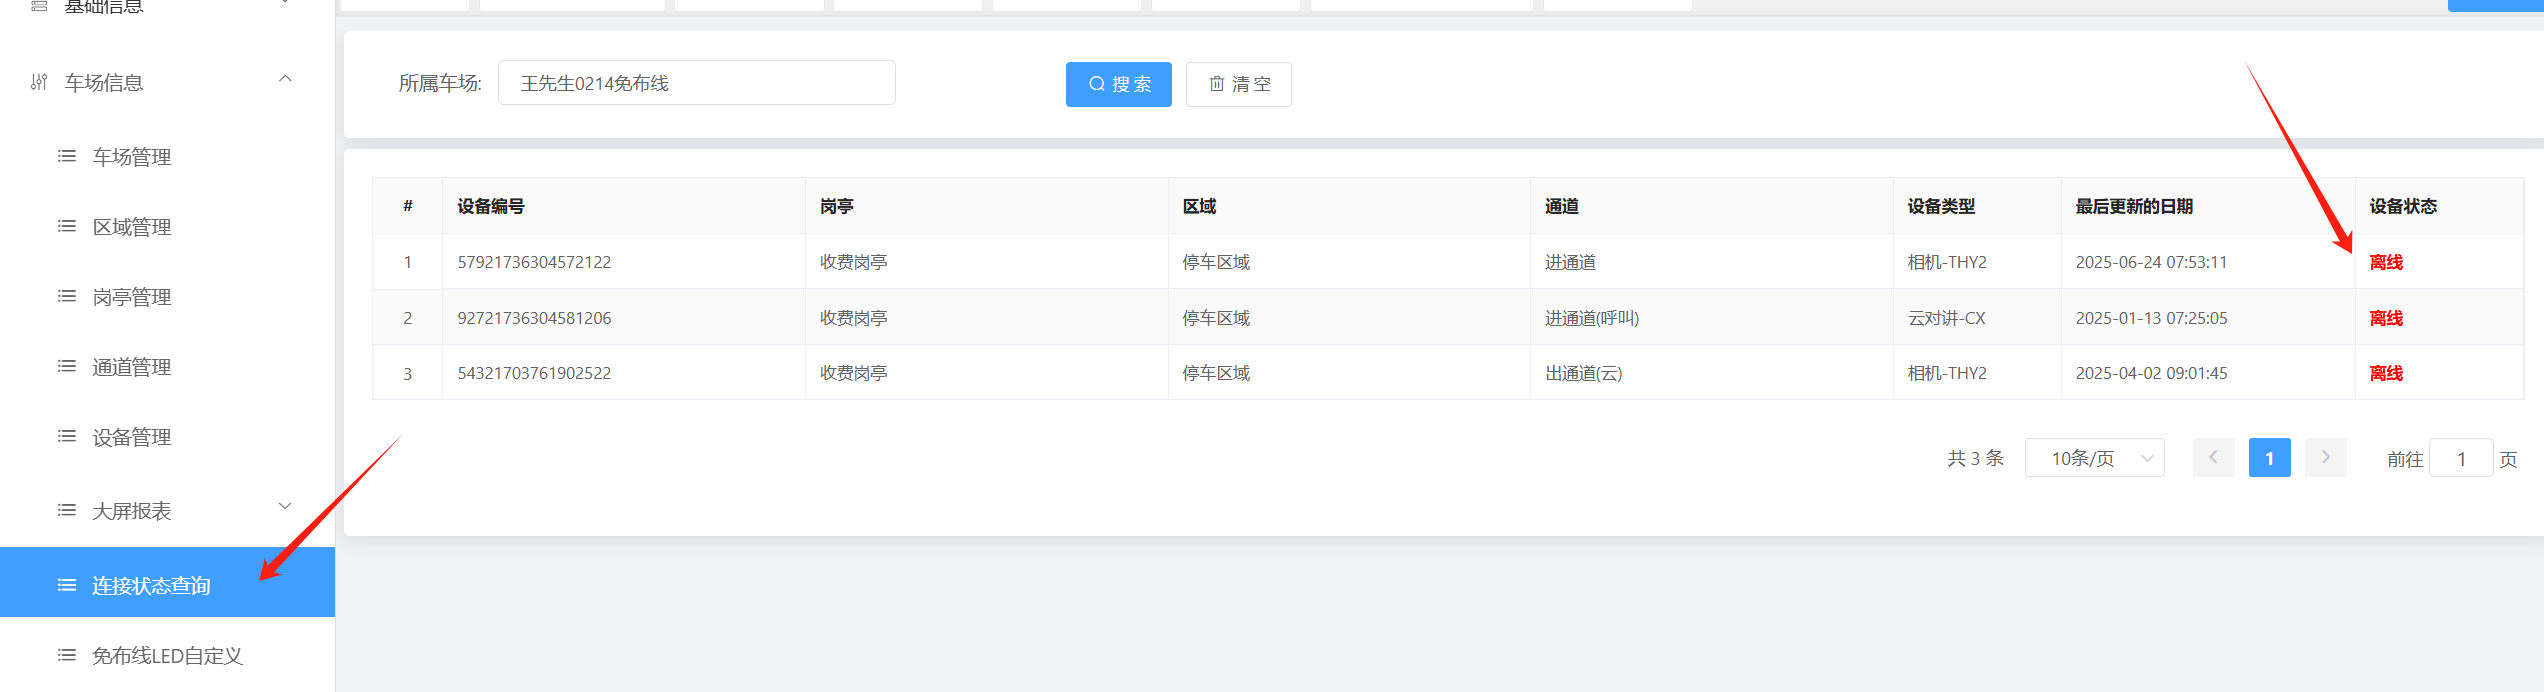Image resolution: width=2544 pixels, height=692 pixels.
Task: Click the 车场信息 sliders icon
Action: point(39,82)
